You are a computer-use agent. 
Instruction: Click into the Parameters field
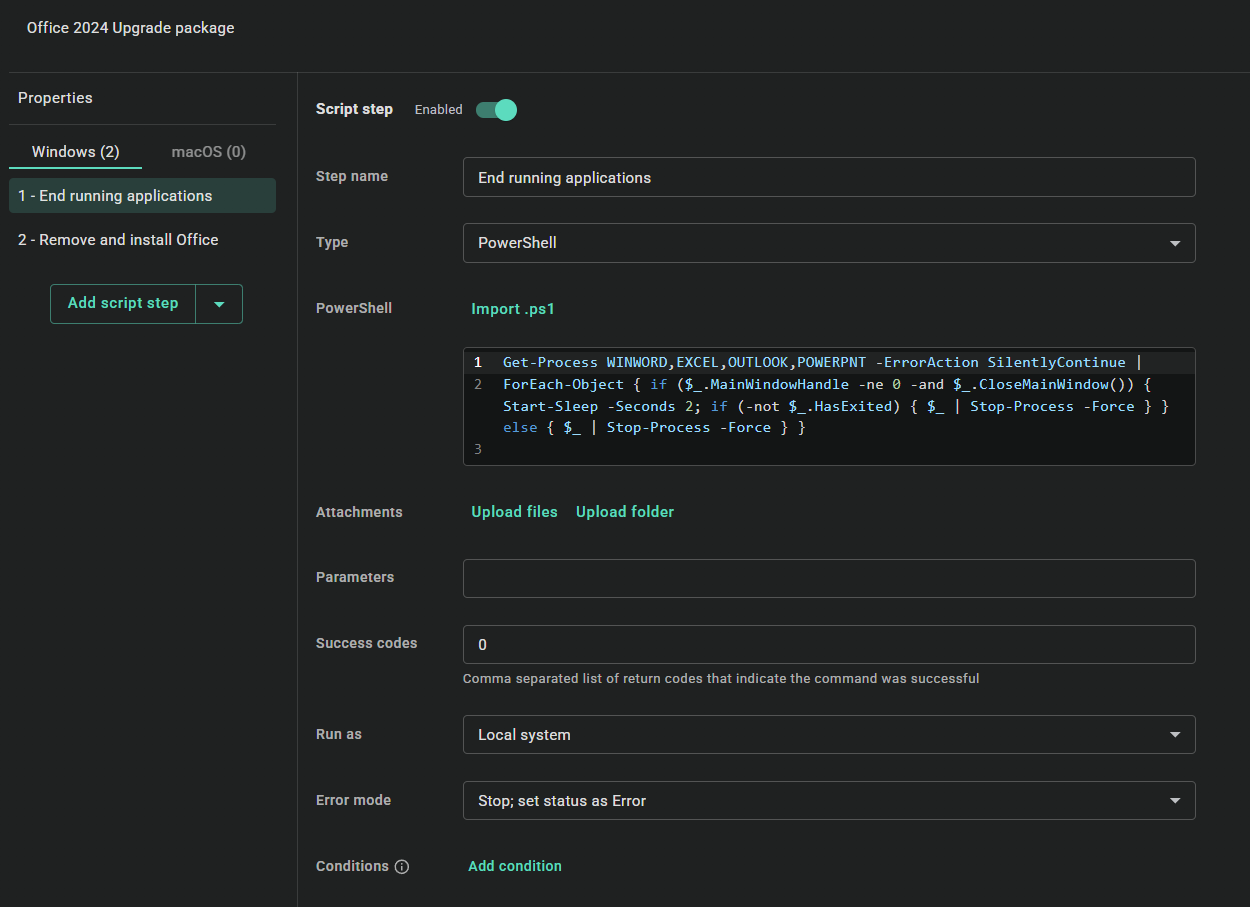(x=828, y=578)
